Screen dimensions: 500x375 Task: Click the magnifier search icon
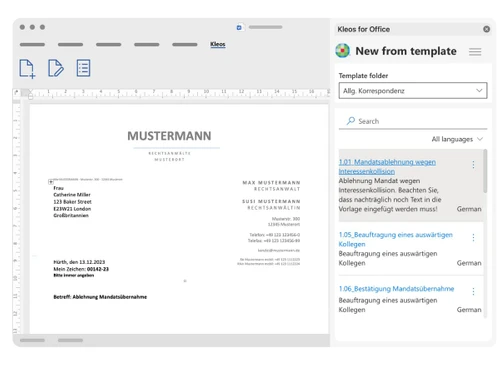[350, 121]
